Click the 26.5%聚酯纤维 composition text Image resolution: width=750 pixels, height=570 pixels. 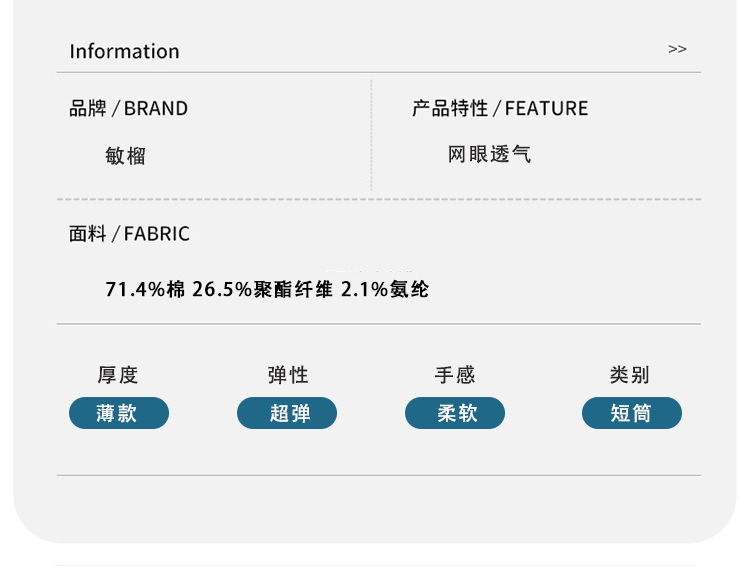pyautogui.click(x=262, y=290)
